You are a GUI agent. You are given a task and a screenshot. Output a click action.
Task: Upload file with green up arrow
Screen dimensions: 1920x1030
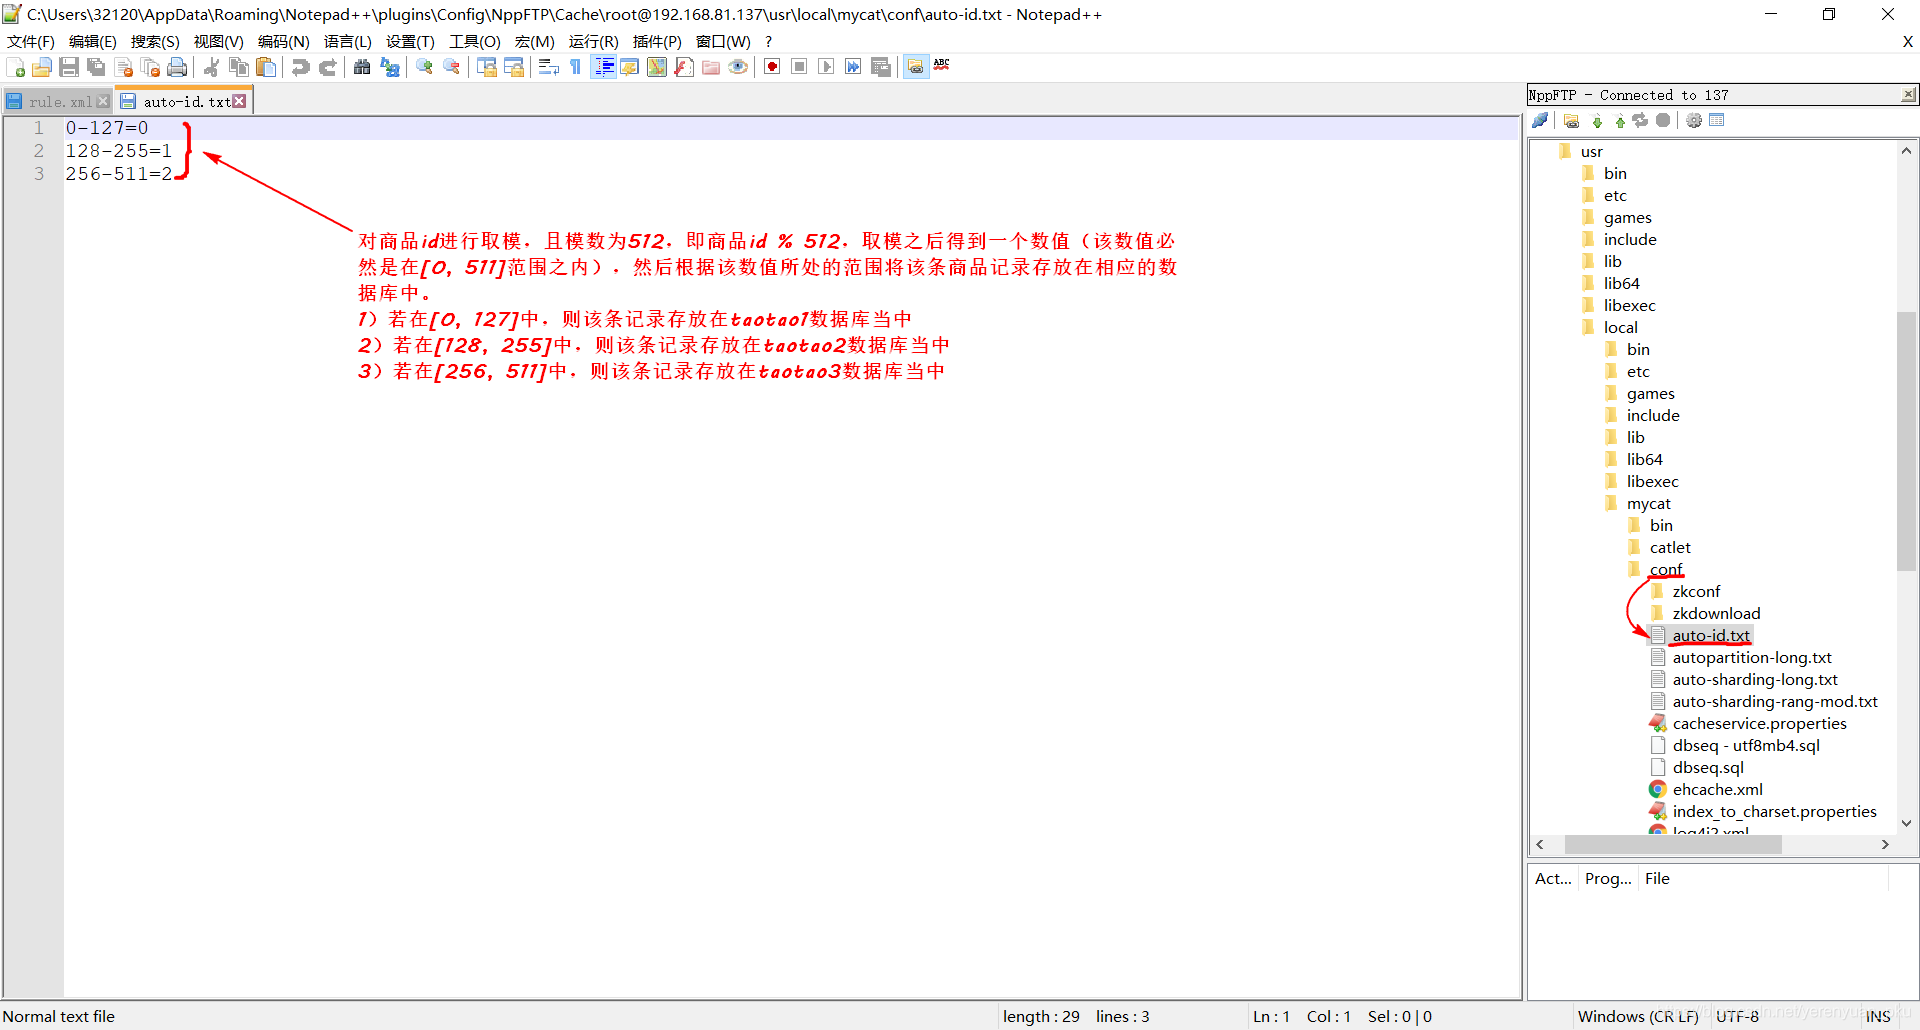tap(1620, 121)
